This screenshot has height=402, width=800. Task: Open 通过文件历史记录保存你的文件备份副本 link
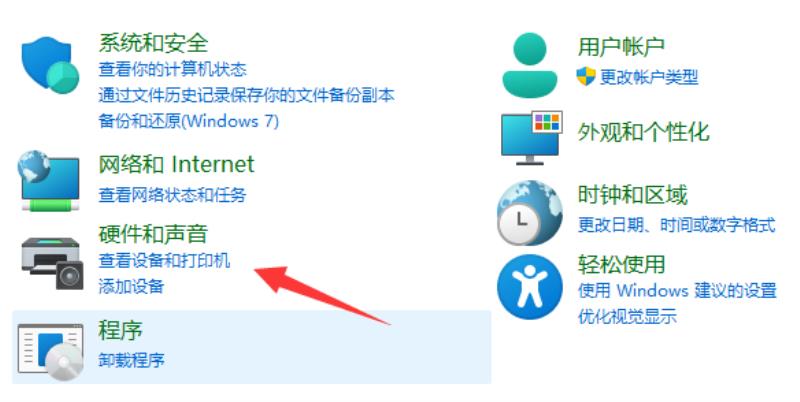coord(246,95)
